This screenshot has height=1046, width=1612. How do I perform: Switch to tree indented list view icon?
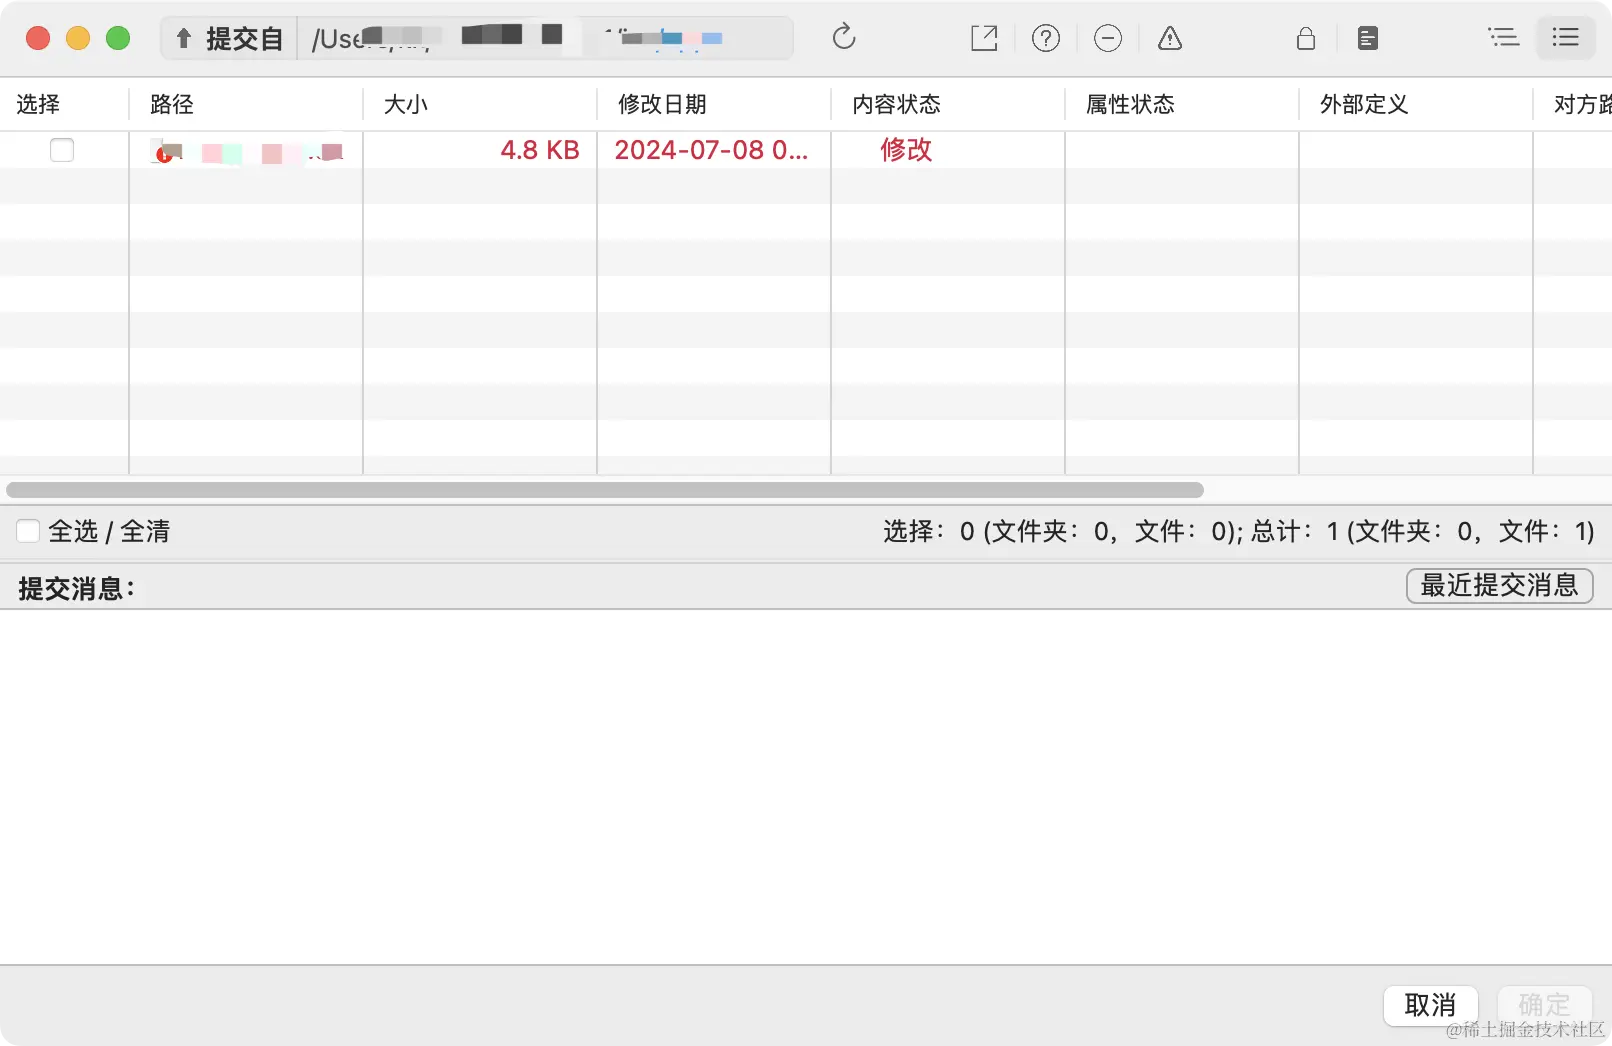point(1503,38)
